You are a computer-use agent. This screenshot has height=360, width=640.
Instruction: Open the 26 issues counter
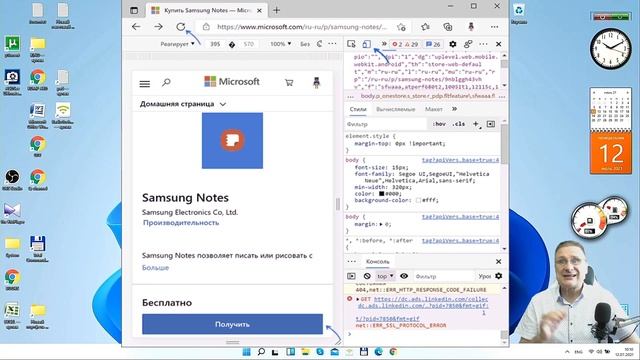click(433, 44)
